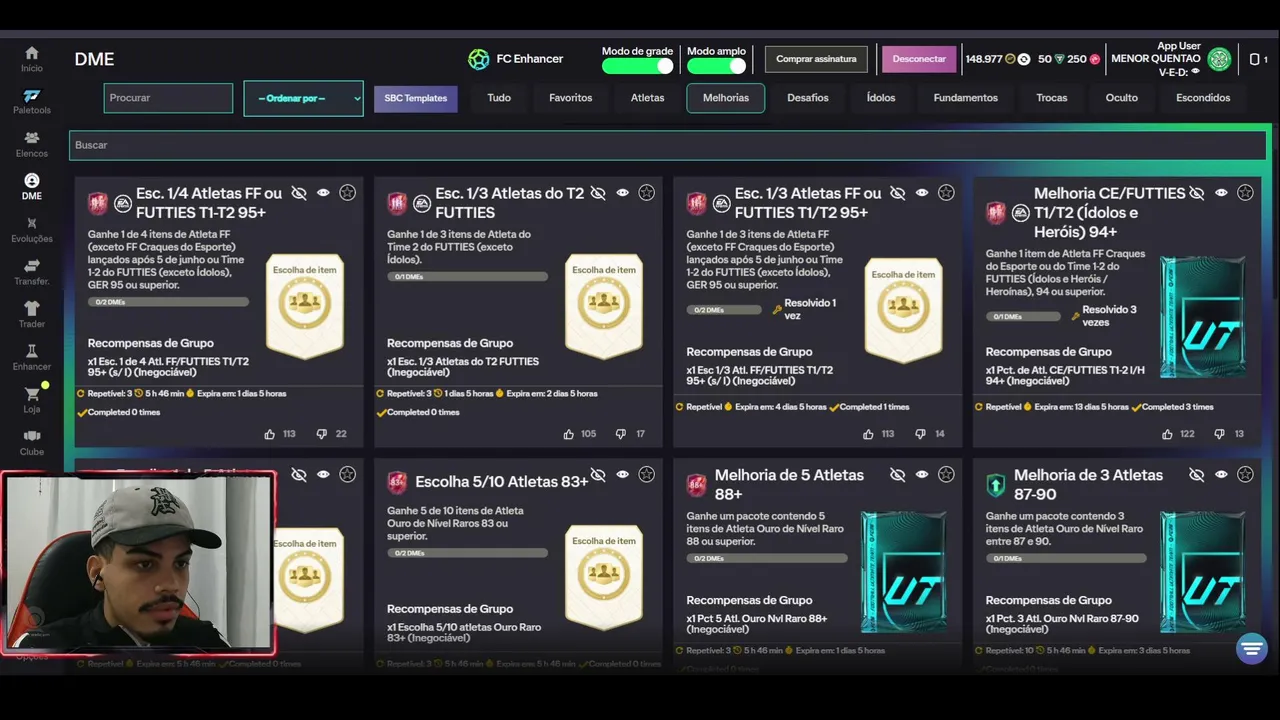Open the Ídolos tab
Viewport: 1280px width, 720px height.
pyautogui.click(x=881, y=98)
